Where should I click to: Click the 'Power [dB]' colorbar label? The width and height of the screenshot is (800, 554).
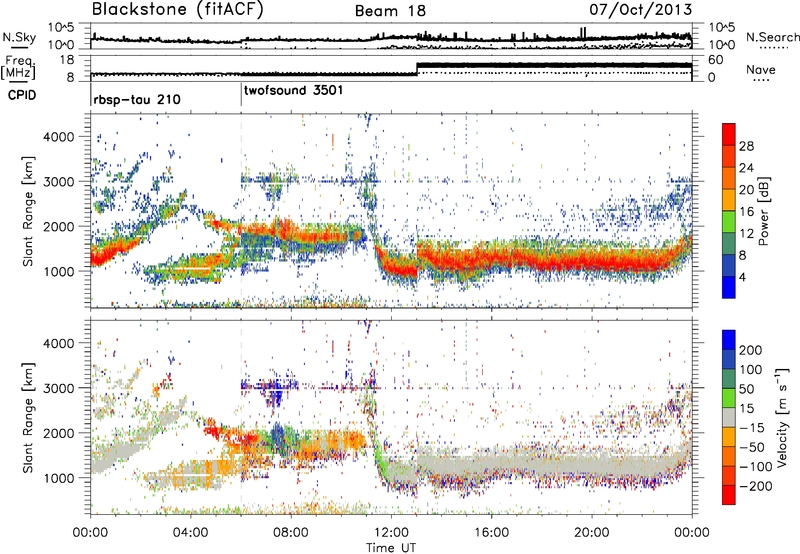point(763,211)
